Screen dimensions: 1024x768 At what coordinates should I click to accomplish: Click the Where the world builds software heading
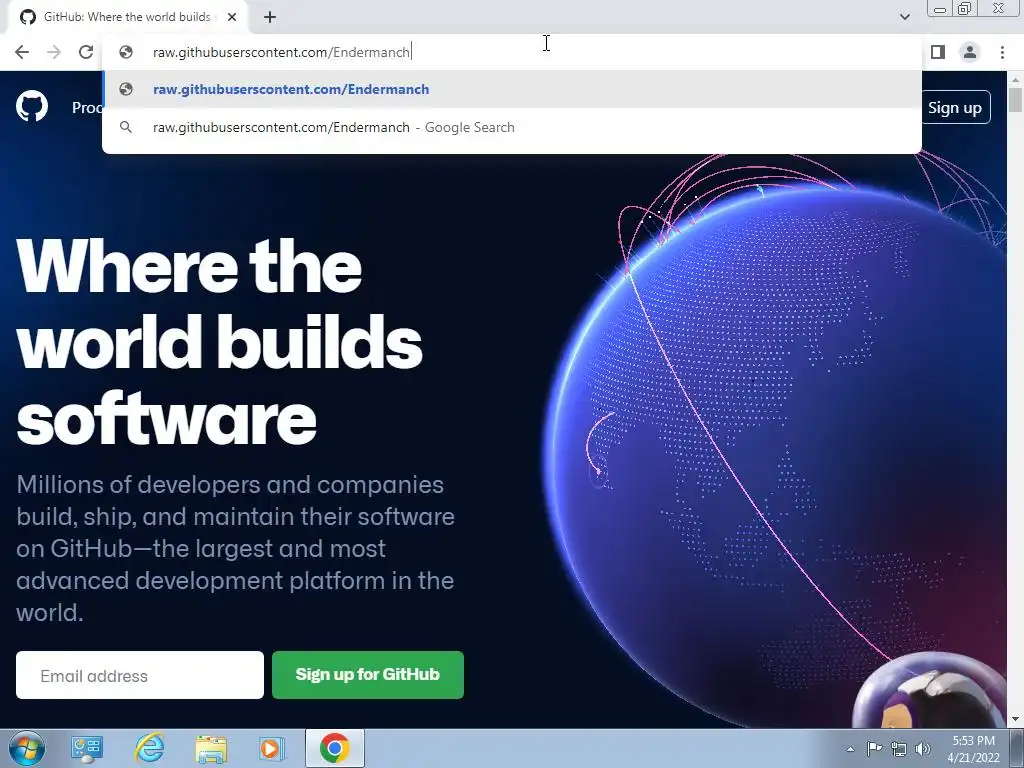click(x=219, y=342)
